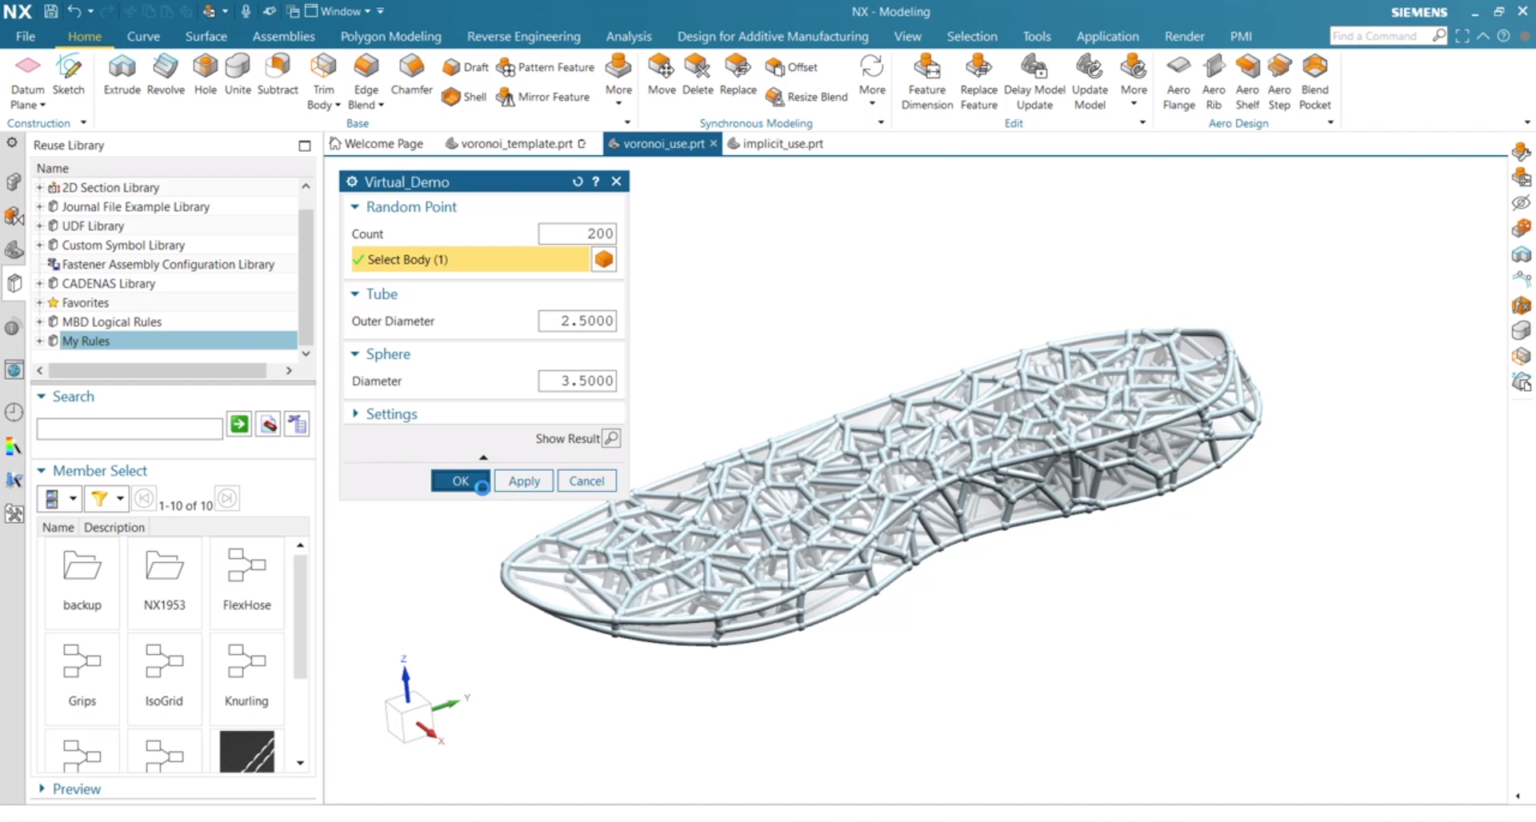Toggle the Show Result preview in the dialog
Viewport: 1536px width, 822px height.
(x=610, y=438)
